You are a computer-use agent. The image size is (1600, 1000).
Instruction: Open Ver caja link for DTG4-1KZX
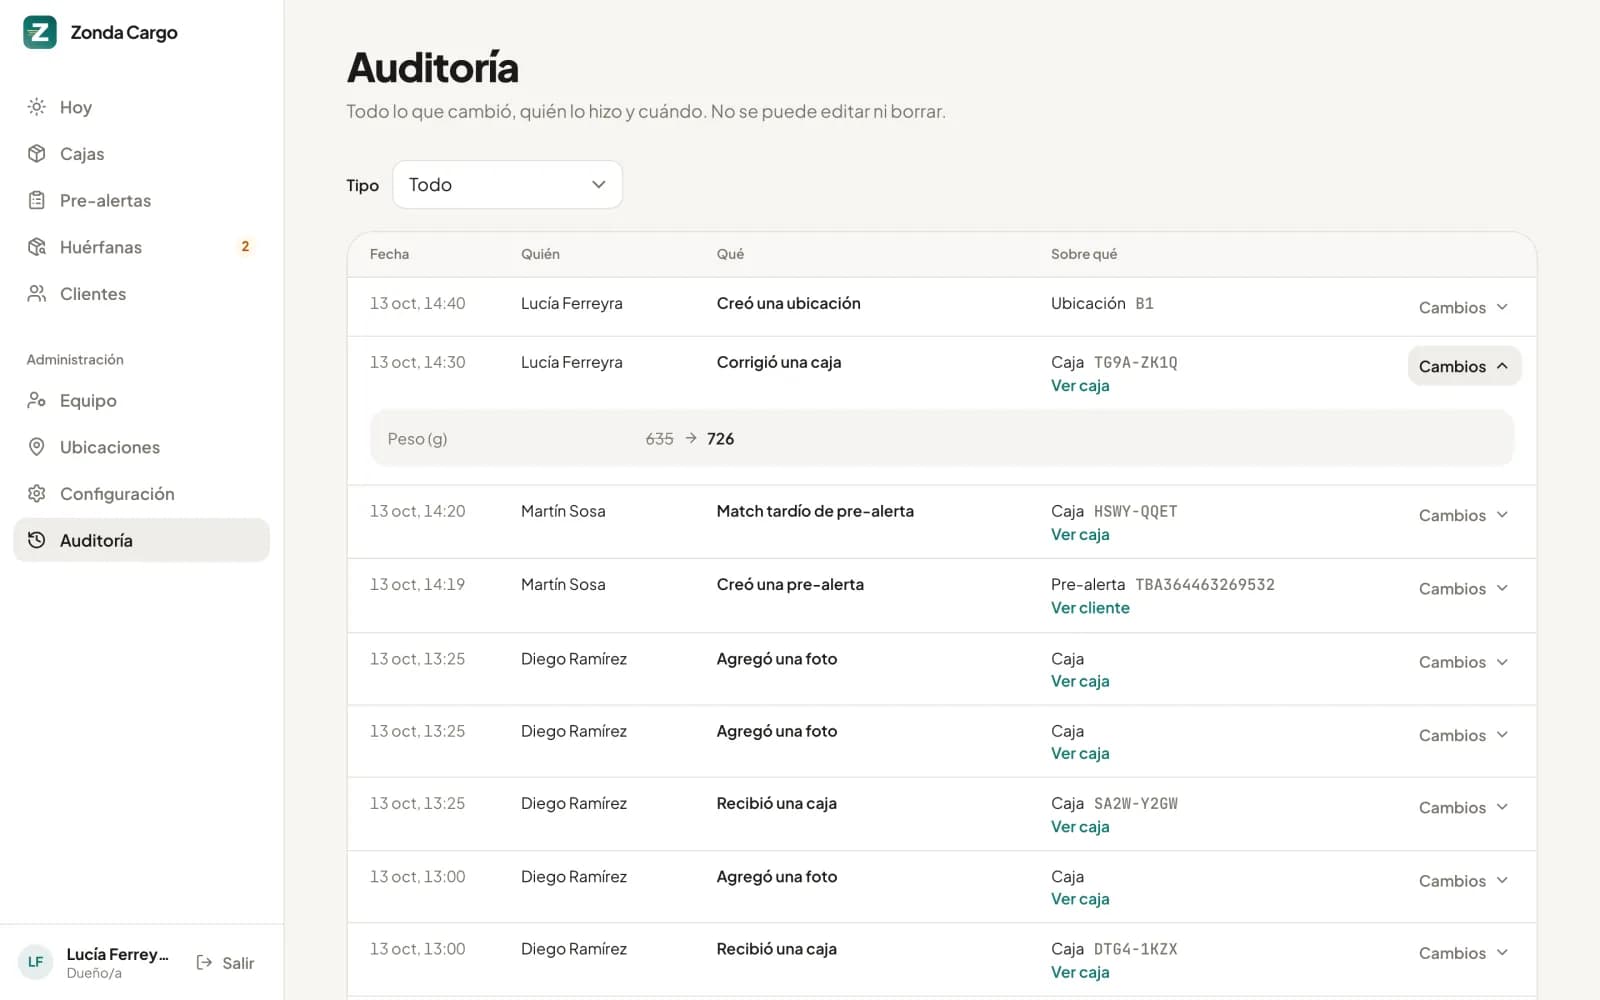[x=1080, y=972]
